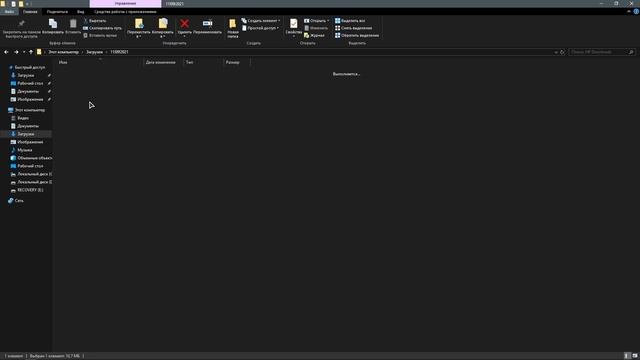Click Скопировать путь copy path command
The image size is (640, 360).
click(x=102, y=28)
